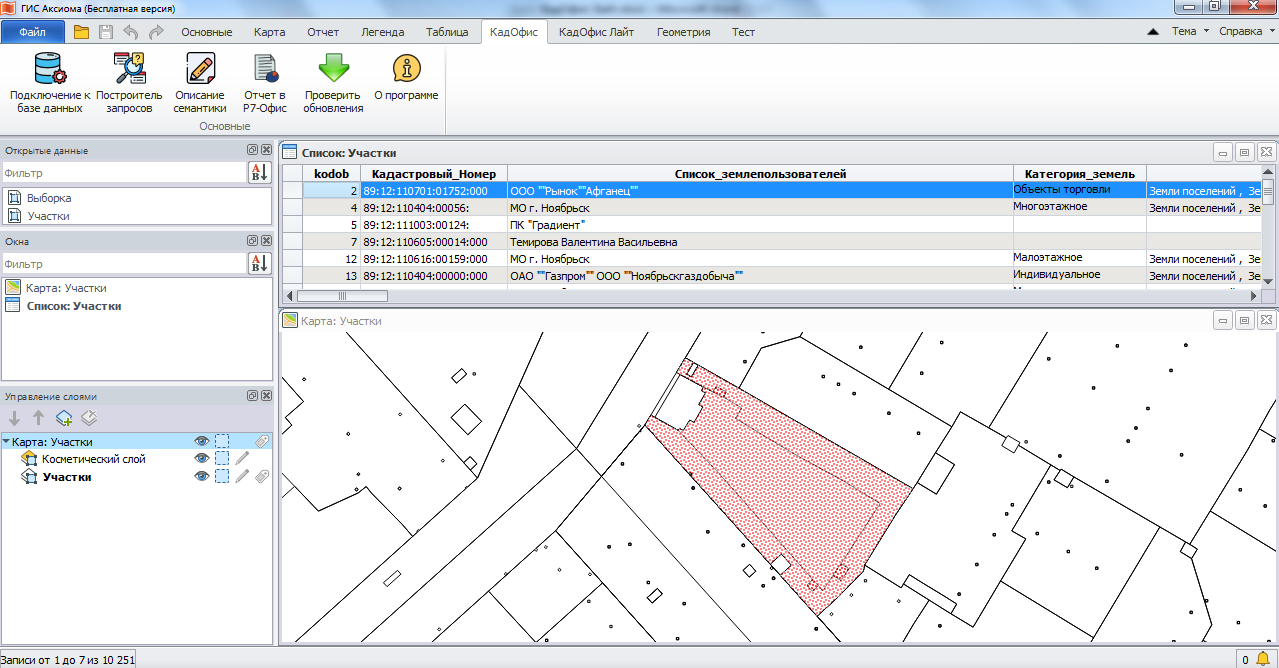The image size is (1279, 668).
Task: Click the open folder icon in quick toolbar
Action: 82,32
